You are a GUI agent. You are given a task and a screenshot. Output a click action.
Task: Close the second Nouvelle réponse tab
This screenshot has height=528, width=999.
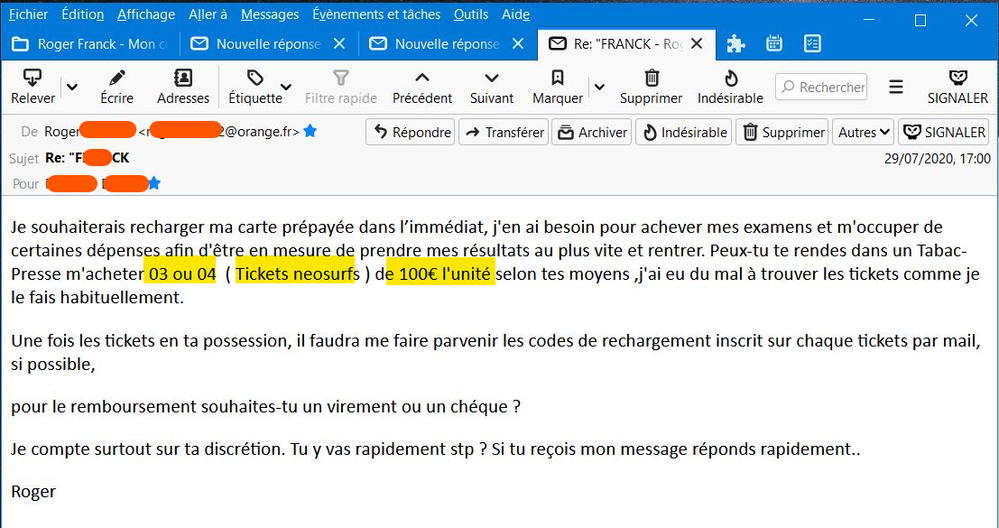point(518,44)
